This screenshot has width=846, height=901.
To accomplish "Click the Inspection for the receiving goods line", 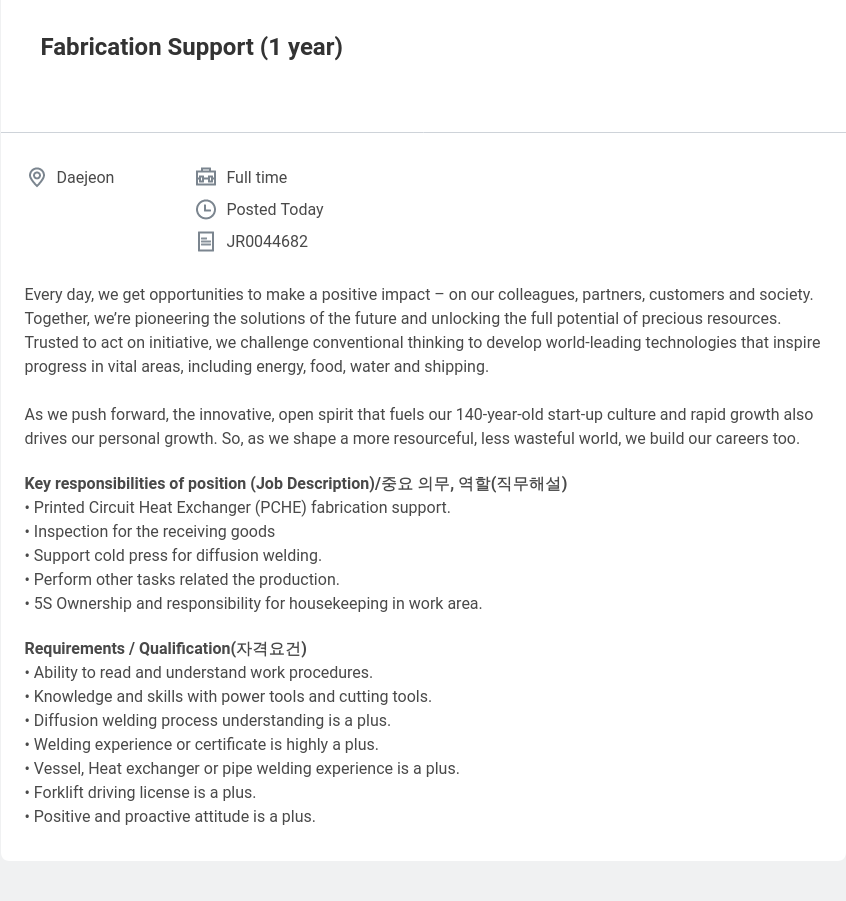I will (149, 532).
